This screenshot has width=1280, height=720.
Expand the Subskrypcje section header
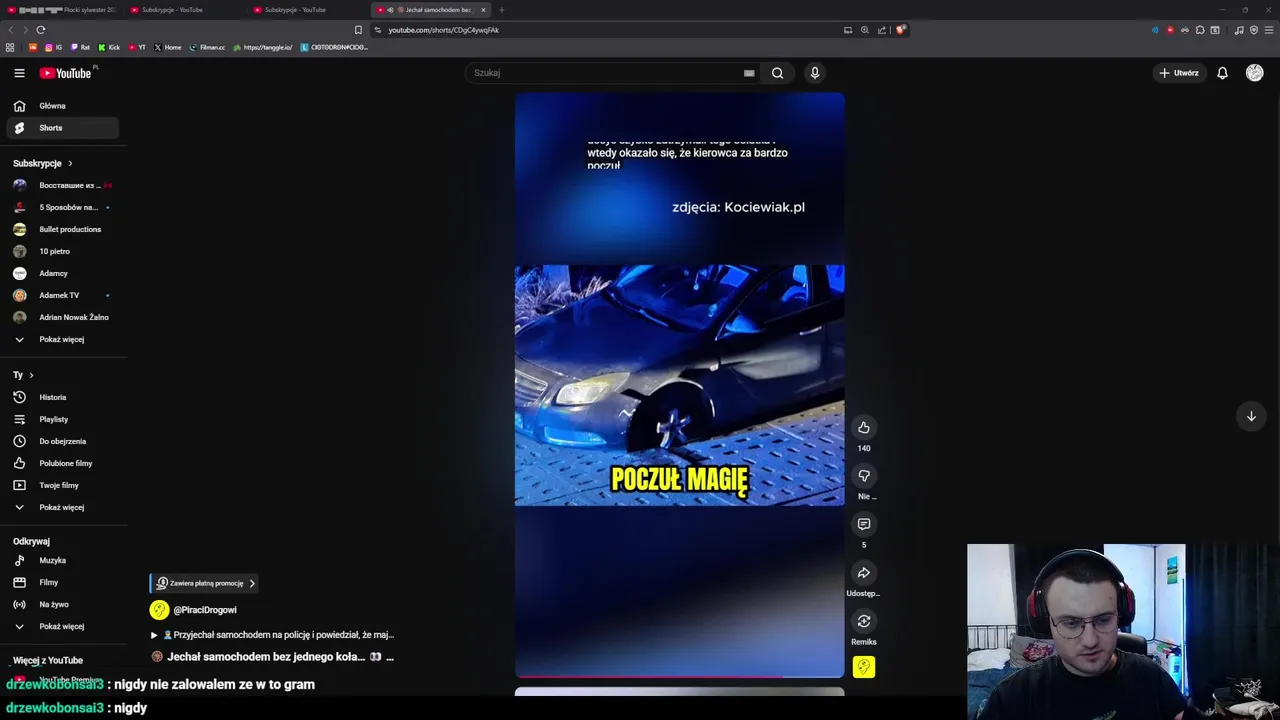coord(42,163)
